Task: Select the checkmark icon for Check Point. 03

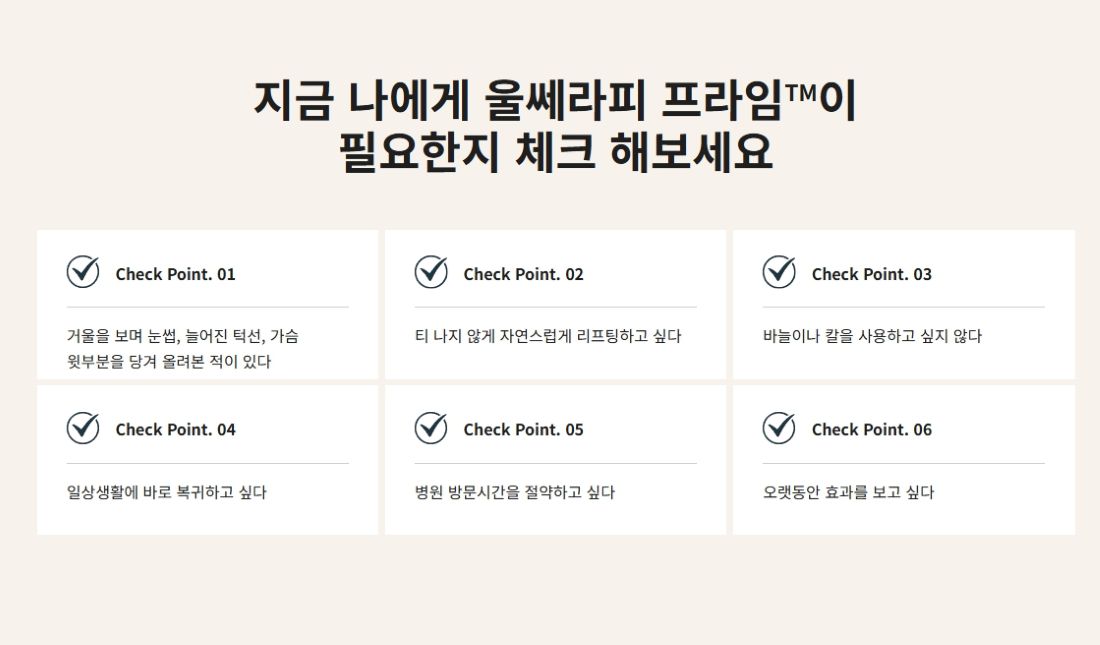Action: coord(779,272)
